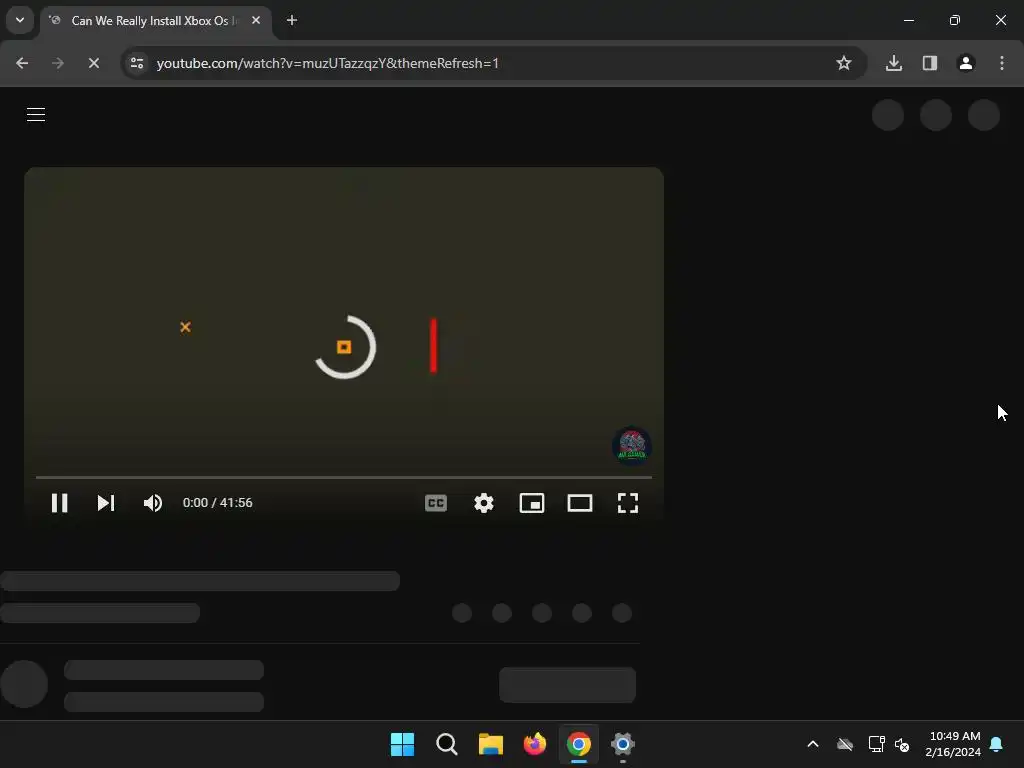Open Settings app from taskbar
Screen dimensions: 1024x768
pyautogui.click(x=623, y=744)
